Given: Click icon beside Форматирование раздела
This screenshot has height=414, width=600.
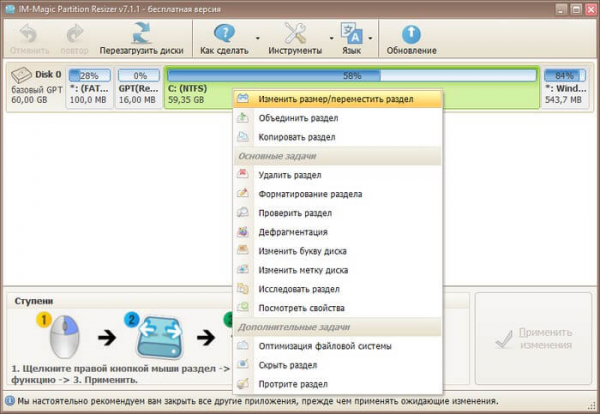Looking at the screenshot, I should point(243,193).
